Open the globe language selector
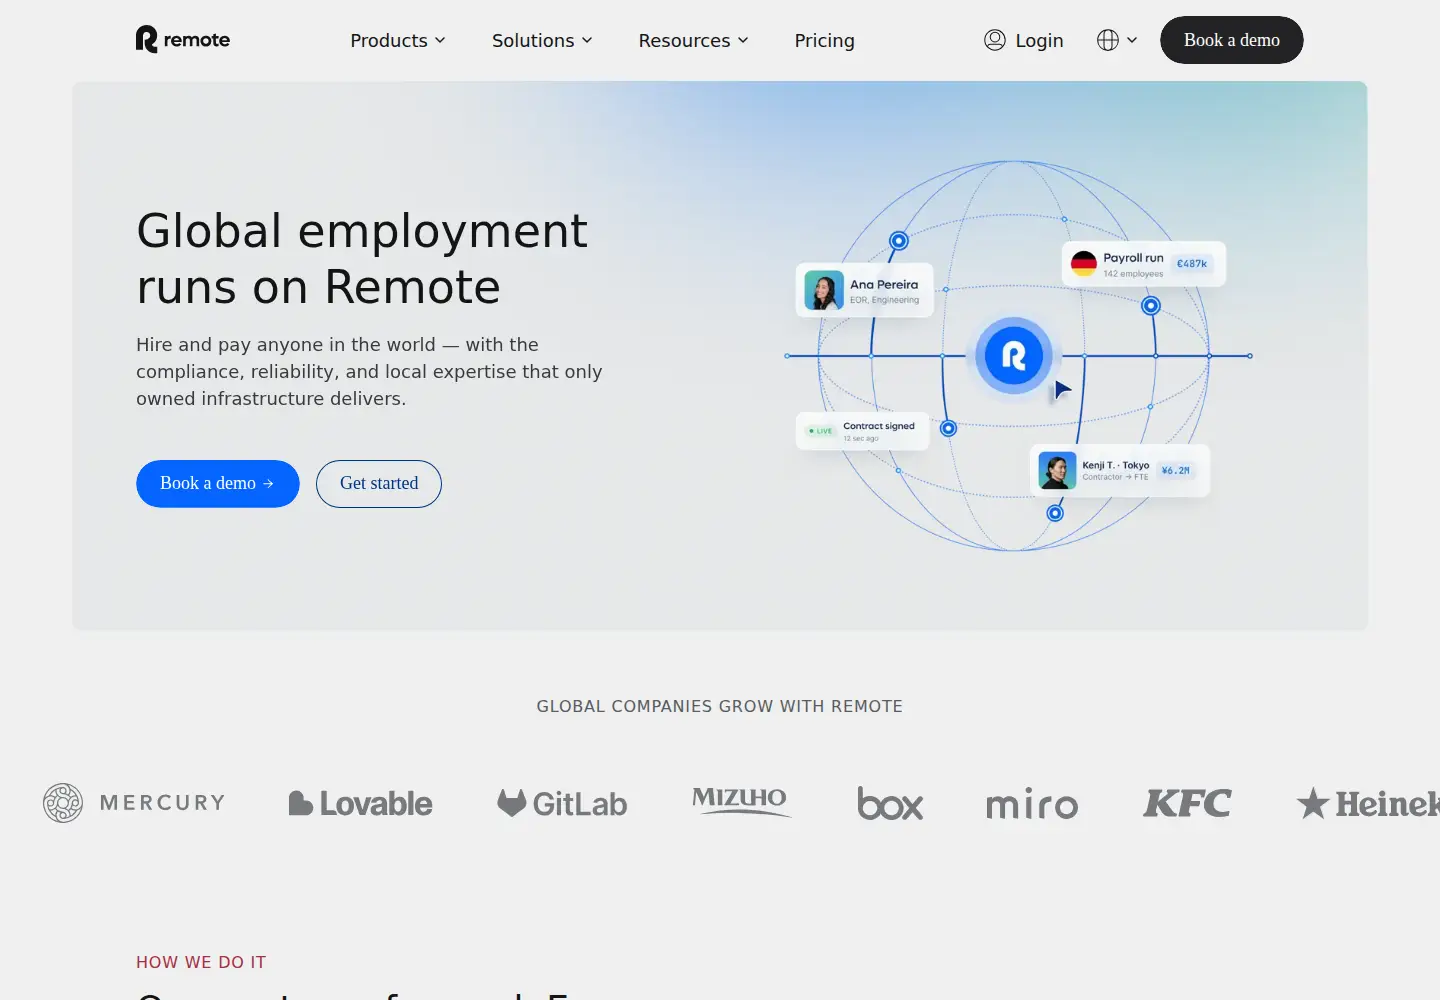1440x1000 pixels. tap(1117, 40)
